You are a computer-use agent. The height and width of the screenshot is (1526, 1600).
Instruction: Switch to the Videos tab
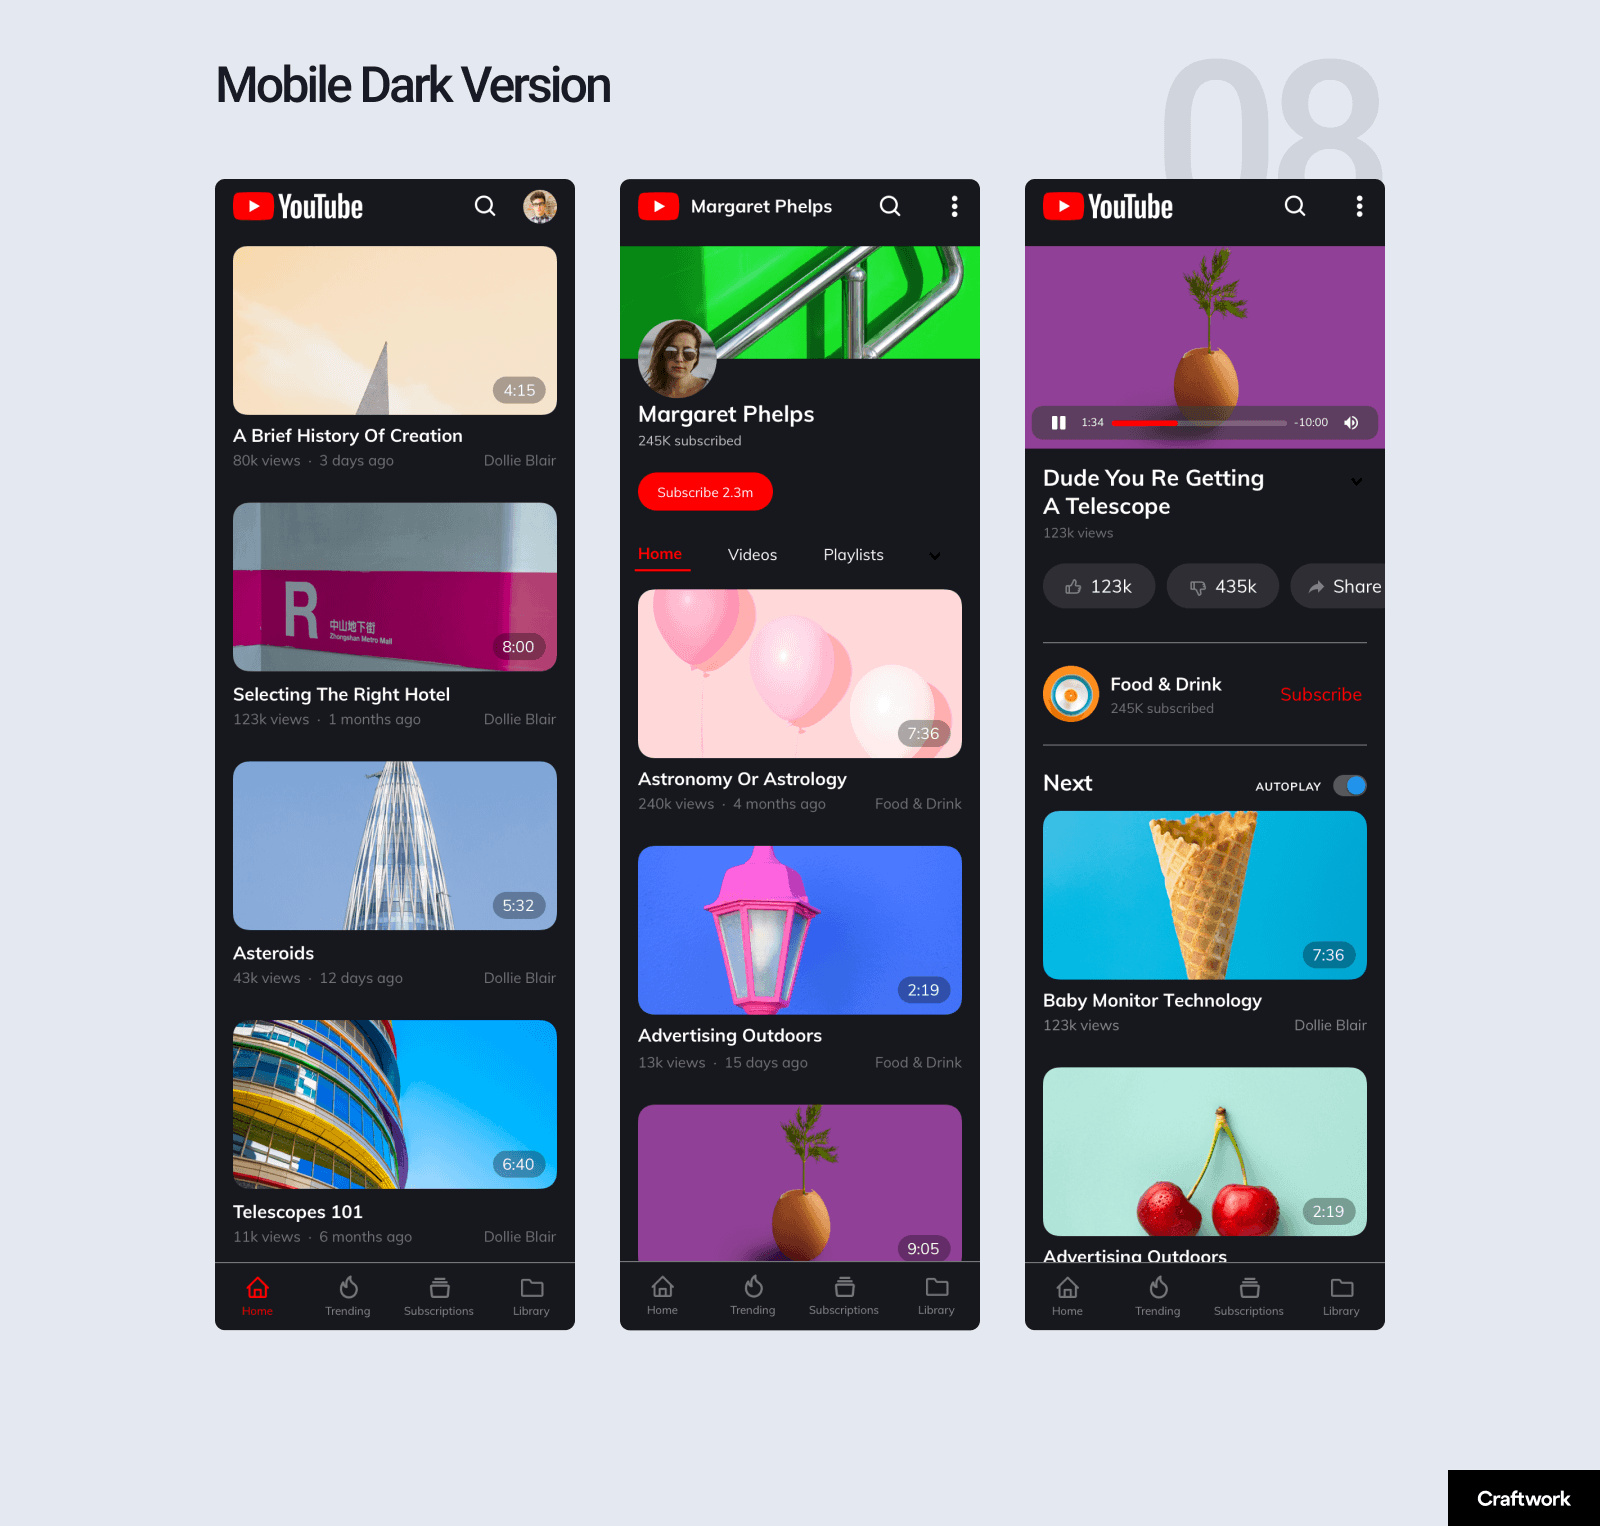(752, 555)
